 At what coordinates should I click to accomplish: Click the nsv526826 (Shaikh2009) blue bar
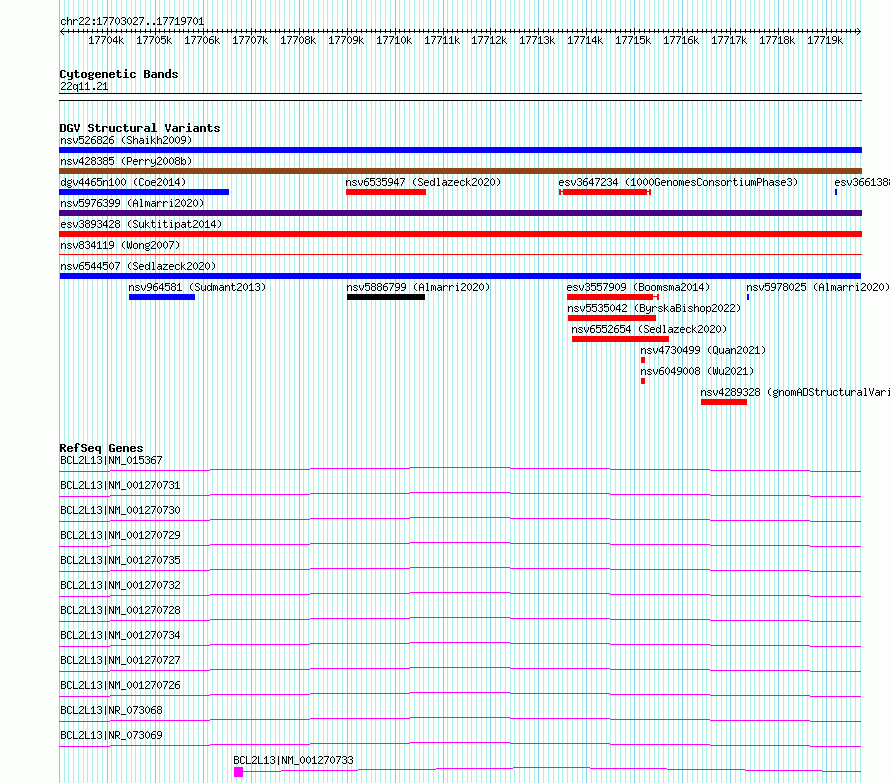[x=460, y=150]
